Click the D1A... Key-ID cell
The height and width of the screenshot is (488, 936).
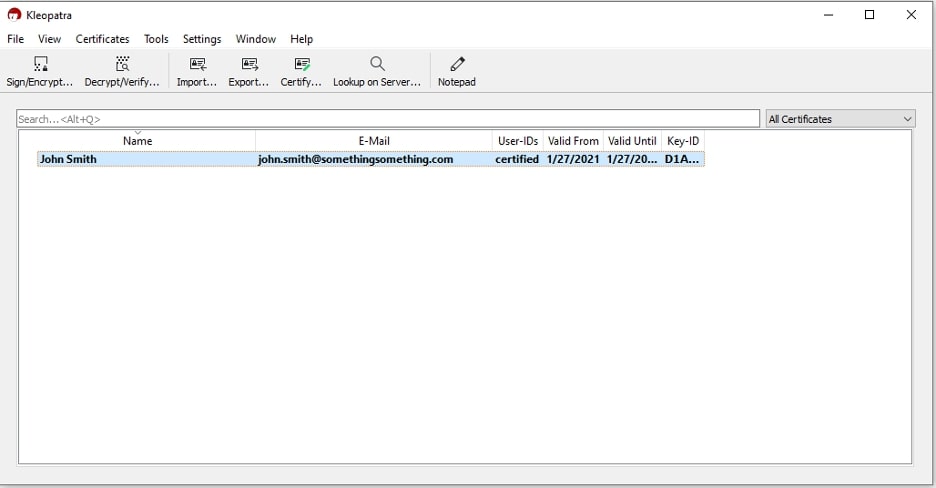[682, 159]
